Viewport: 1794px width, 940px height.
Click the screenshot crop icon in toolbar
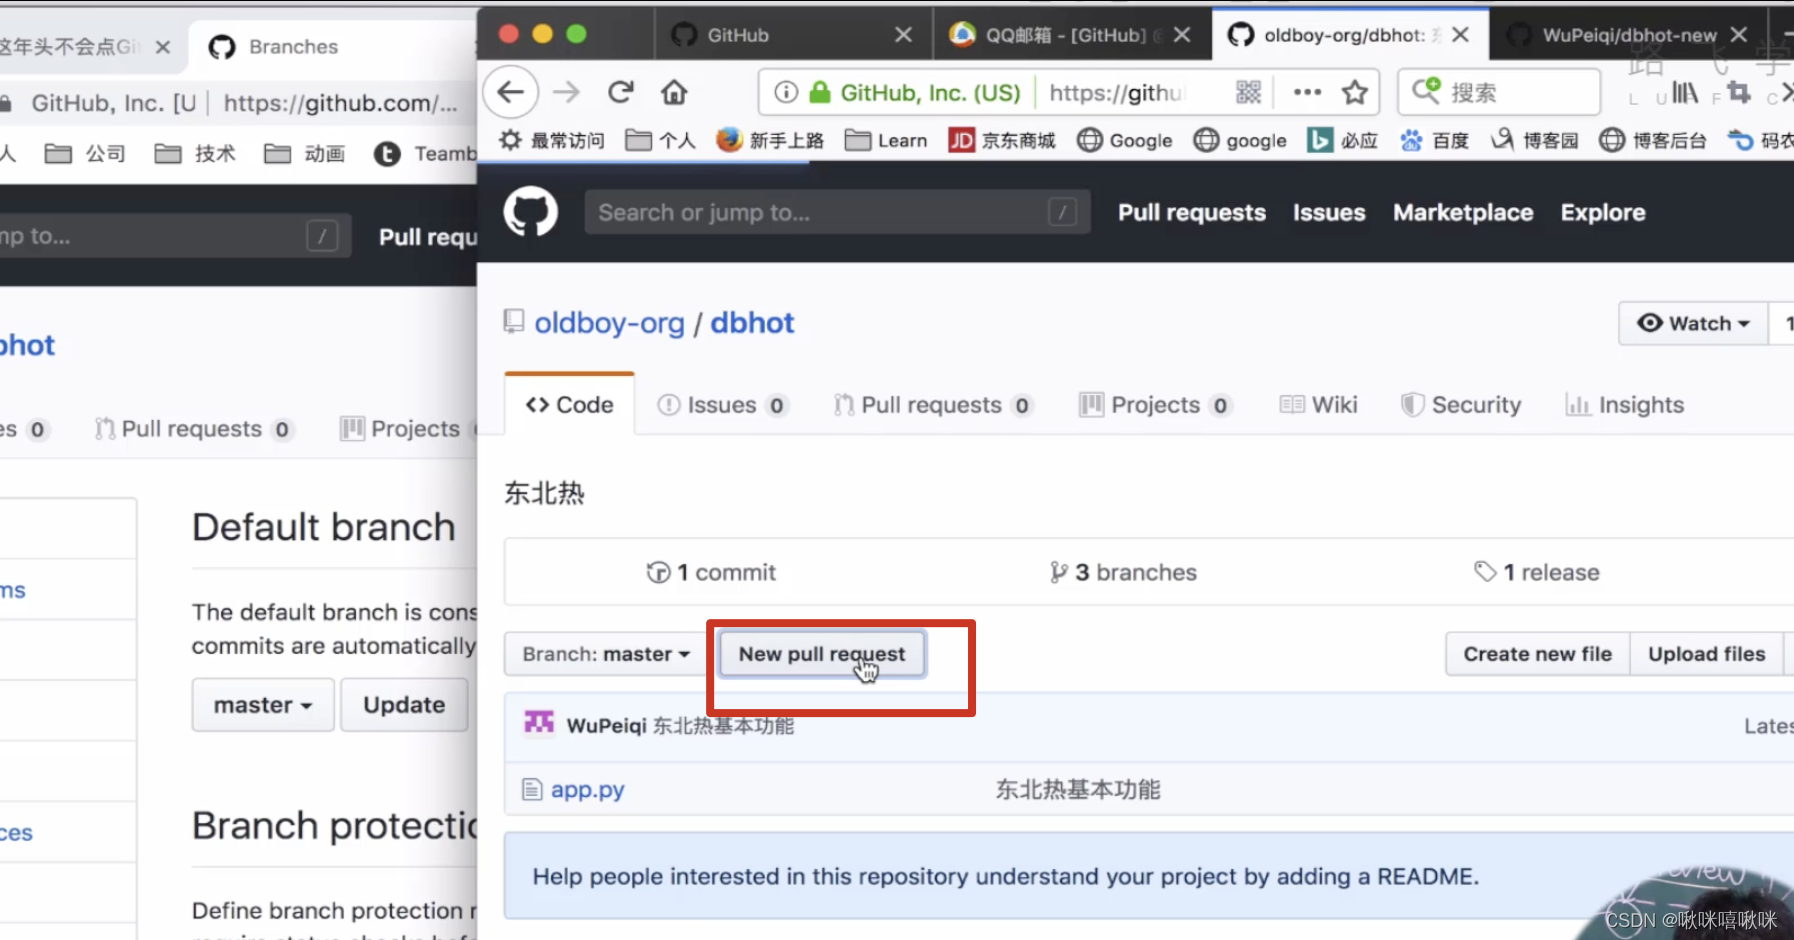(x=1739, y=94)
